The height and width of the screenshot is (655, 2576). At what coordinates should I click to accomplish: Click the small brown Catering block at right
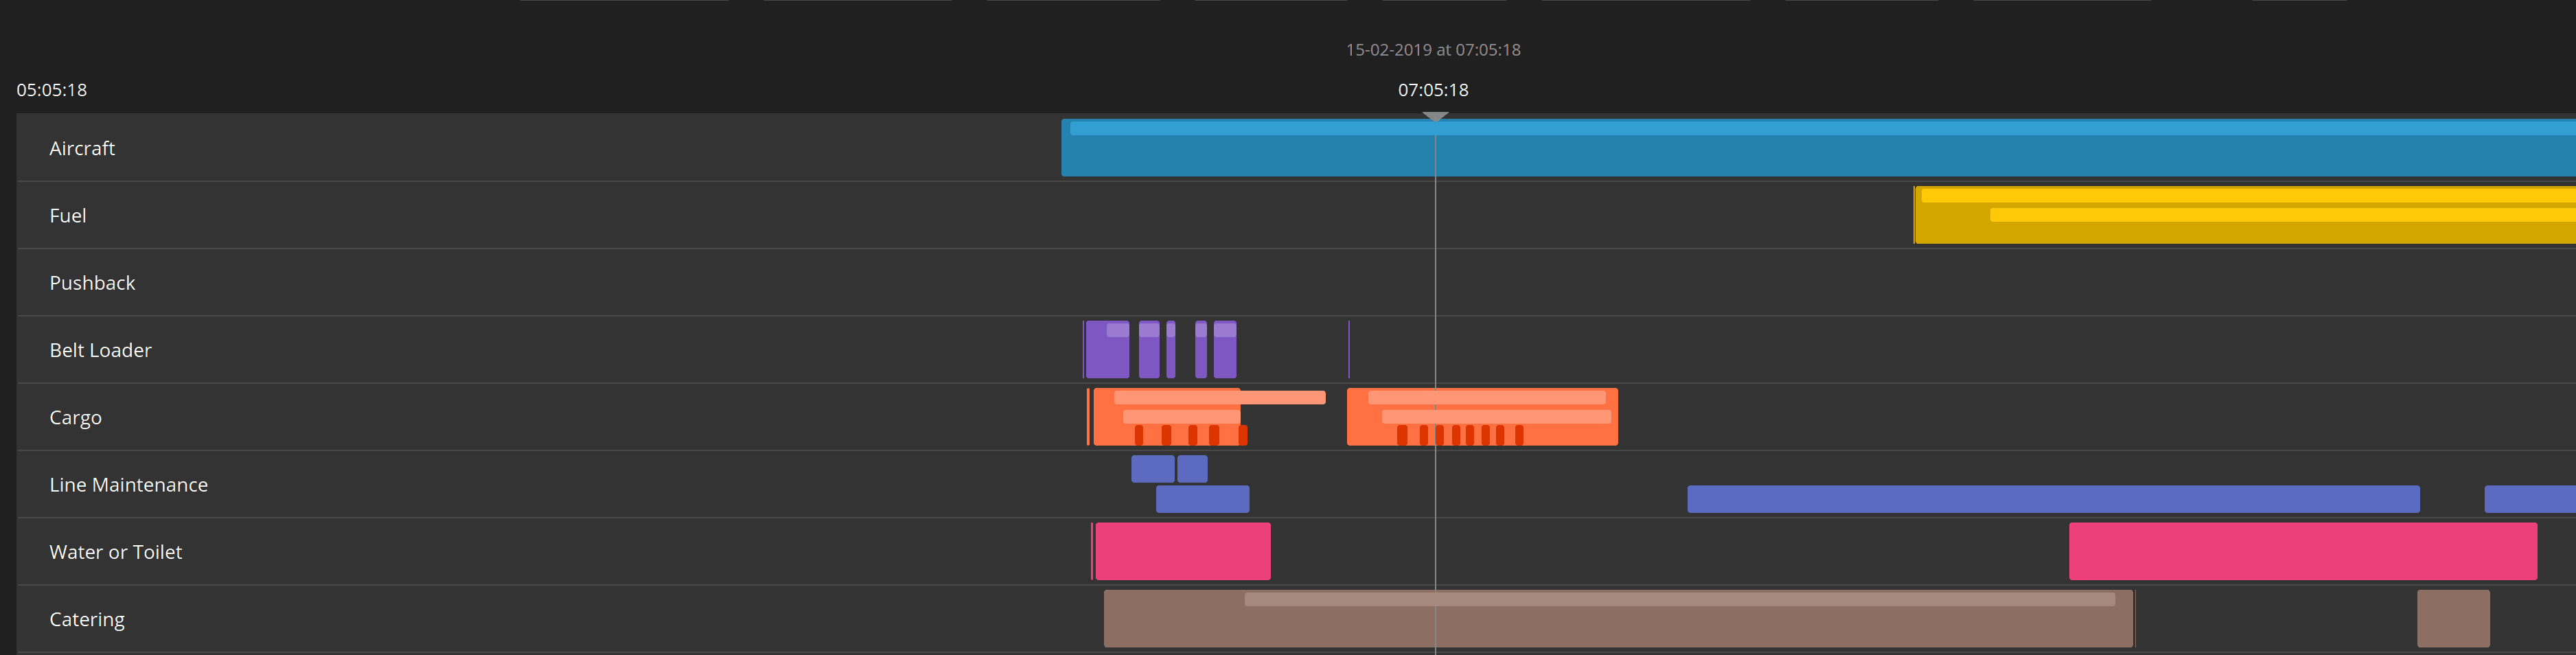click(2453, 618)
